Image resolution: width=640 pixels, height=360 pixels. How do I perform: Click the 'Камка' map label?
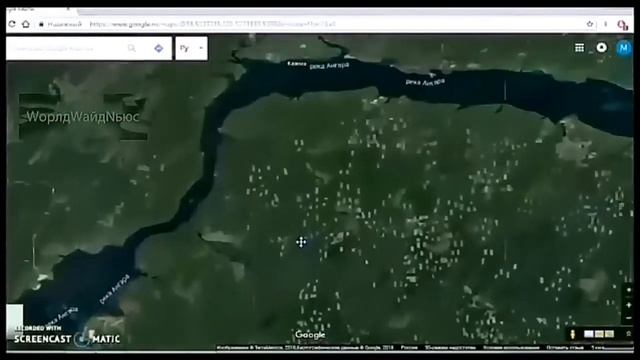point(297,64)
